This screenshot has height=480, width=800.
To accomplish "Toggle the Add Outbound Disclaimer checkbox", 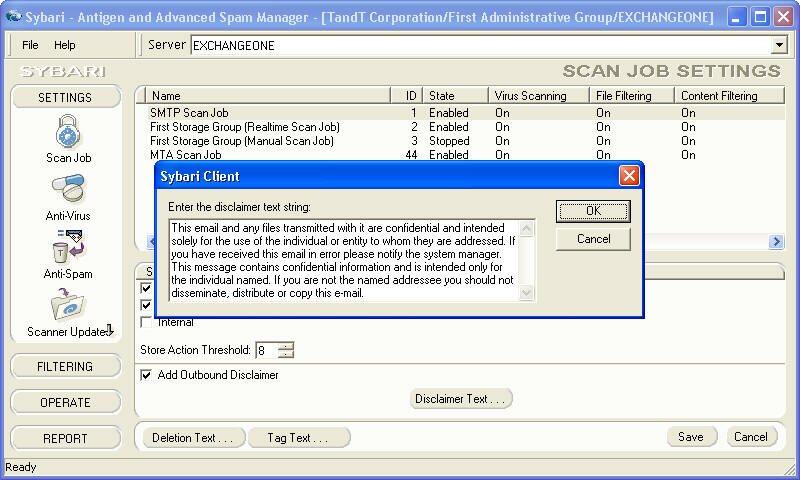I will click(147, 375).
